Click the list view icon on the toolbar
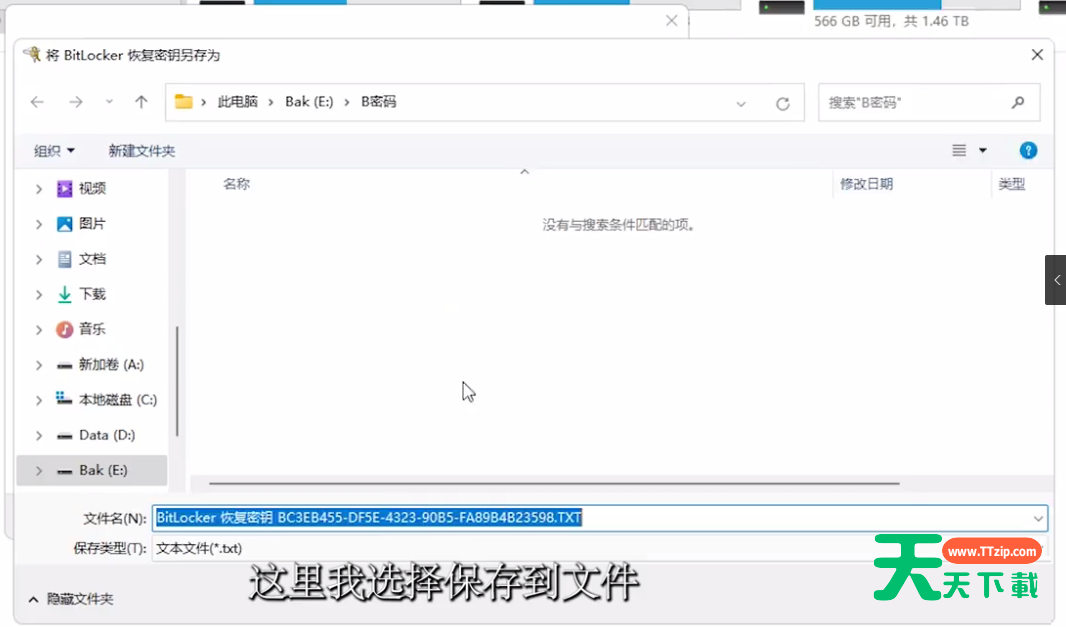Screen dimensions: 1066x627 [961, 150]
